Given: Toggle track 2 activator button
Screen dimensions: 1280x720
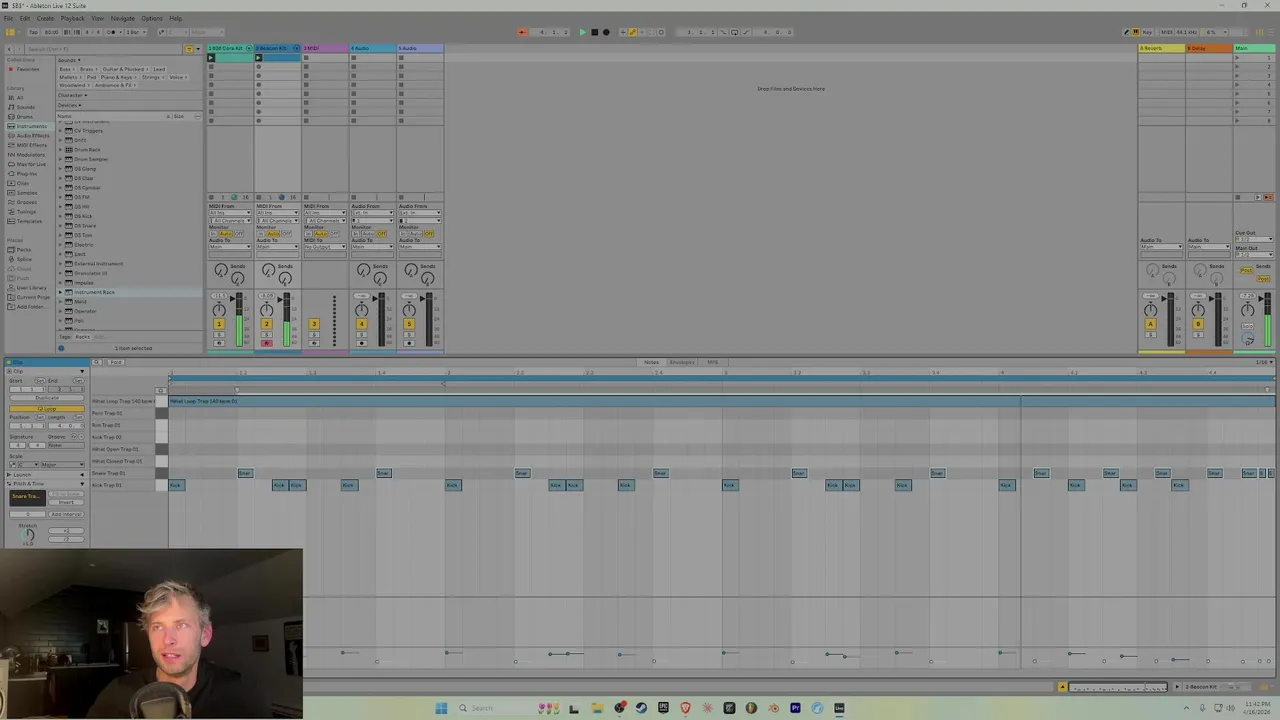Looking at the screenshot, I should tap(266, 324).
